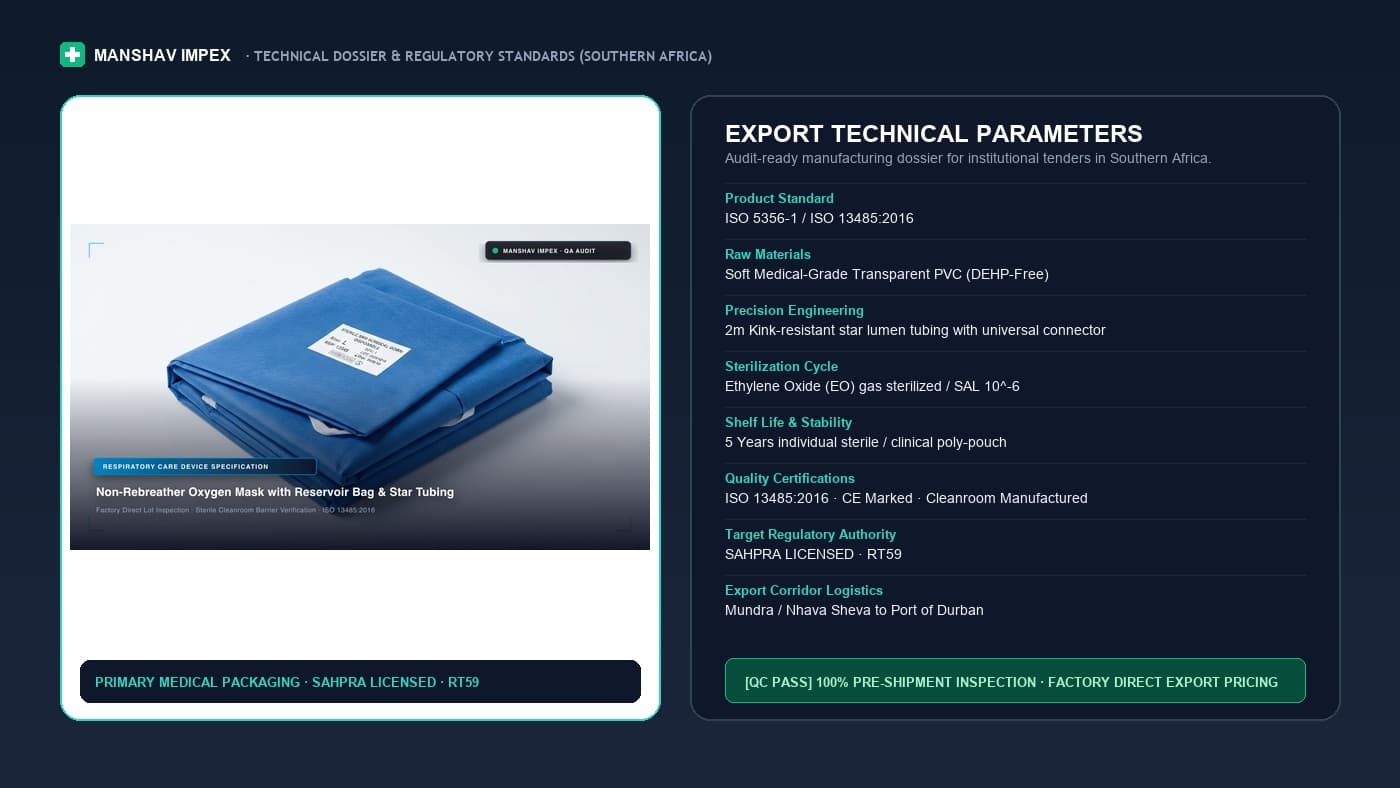Click the Shelf Life & Stability label
Screen dimensions: 1400x788
[788, 422]
